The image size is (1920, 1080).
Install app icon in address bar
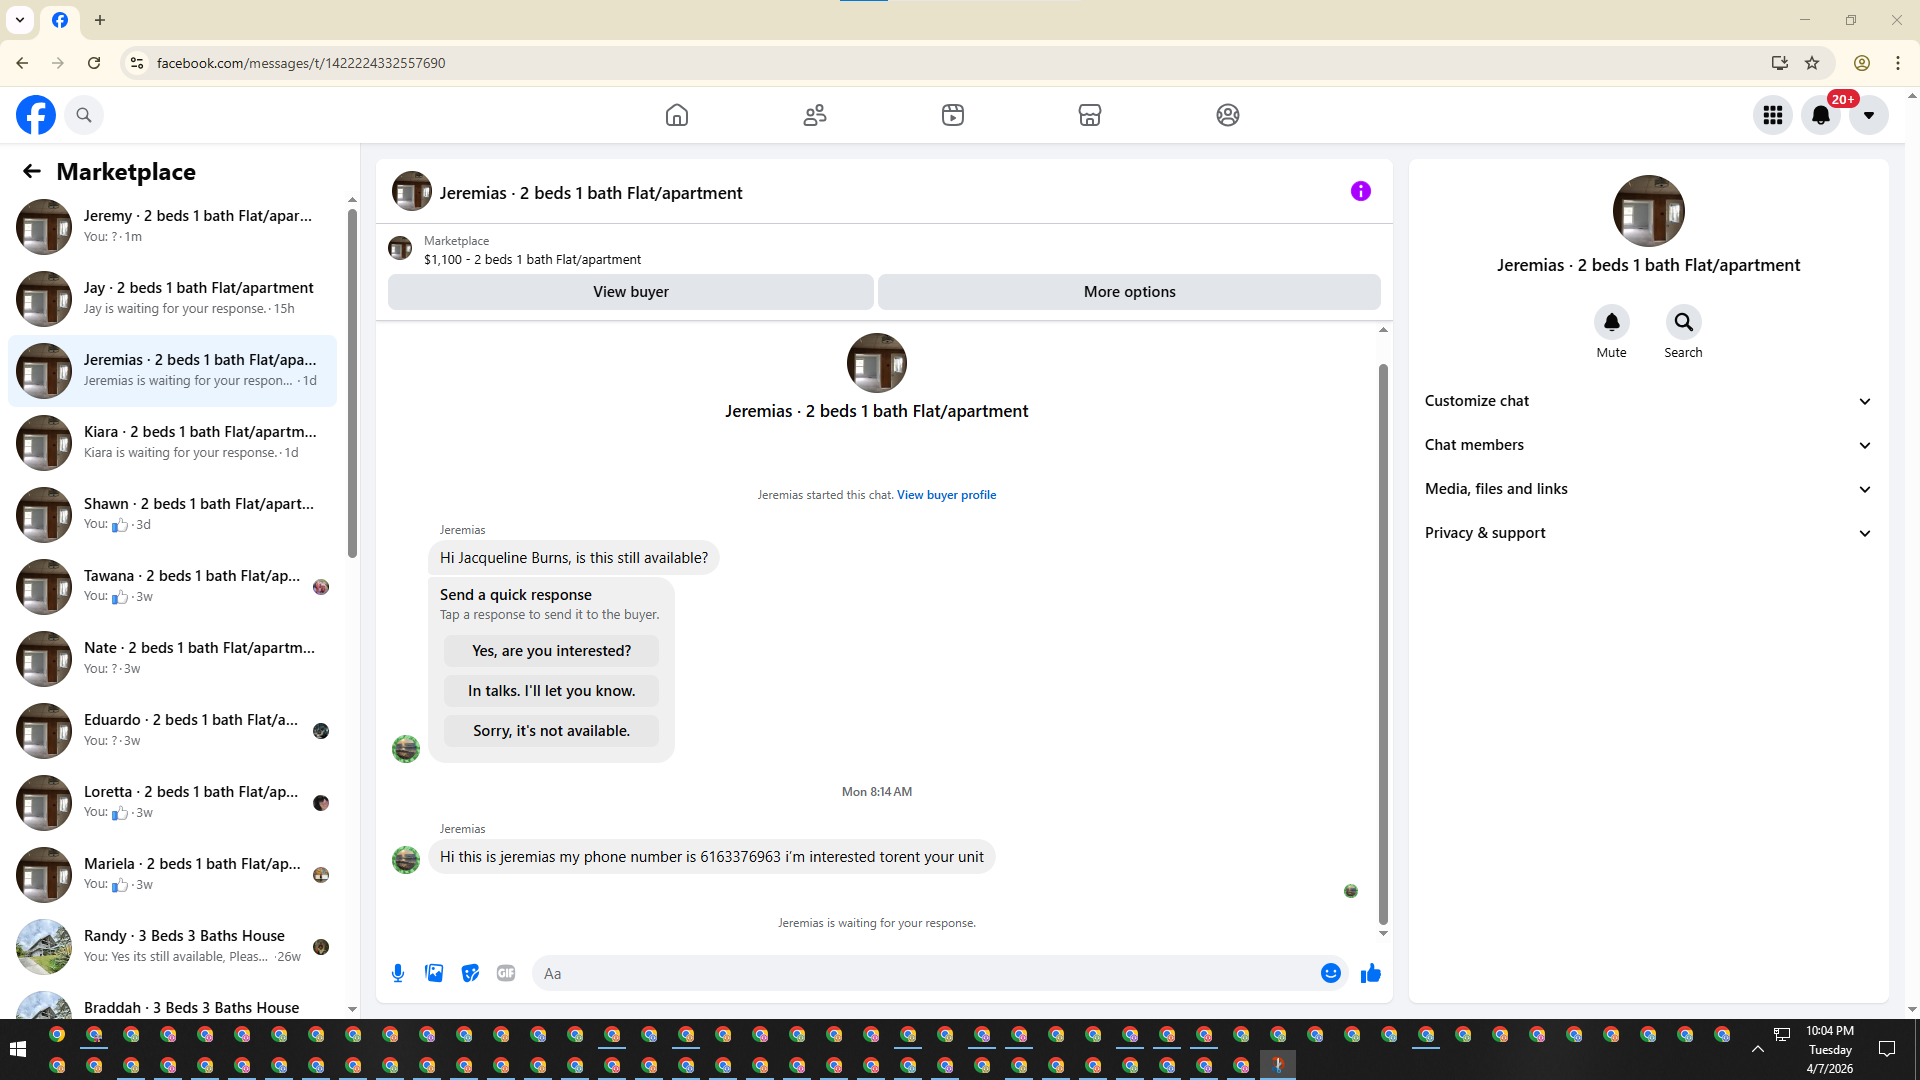point(1780,63)
